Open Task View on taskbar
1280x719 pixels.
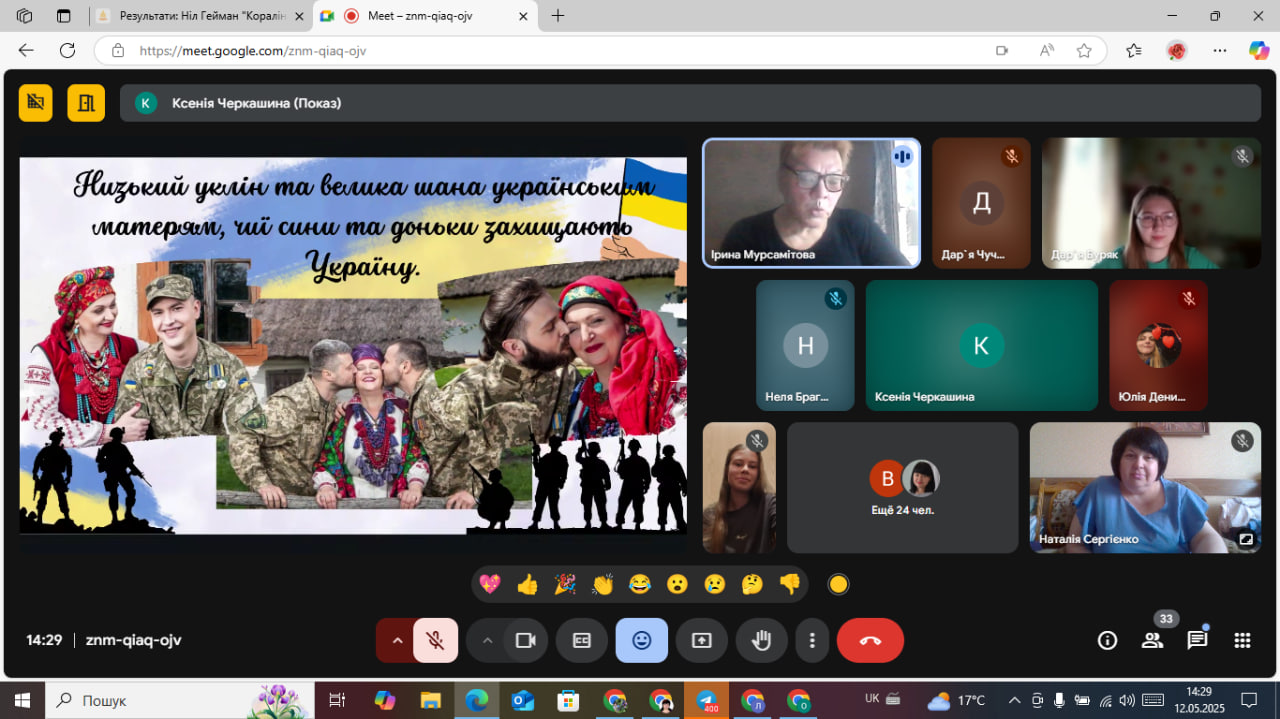point(337,700)
